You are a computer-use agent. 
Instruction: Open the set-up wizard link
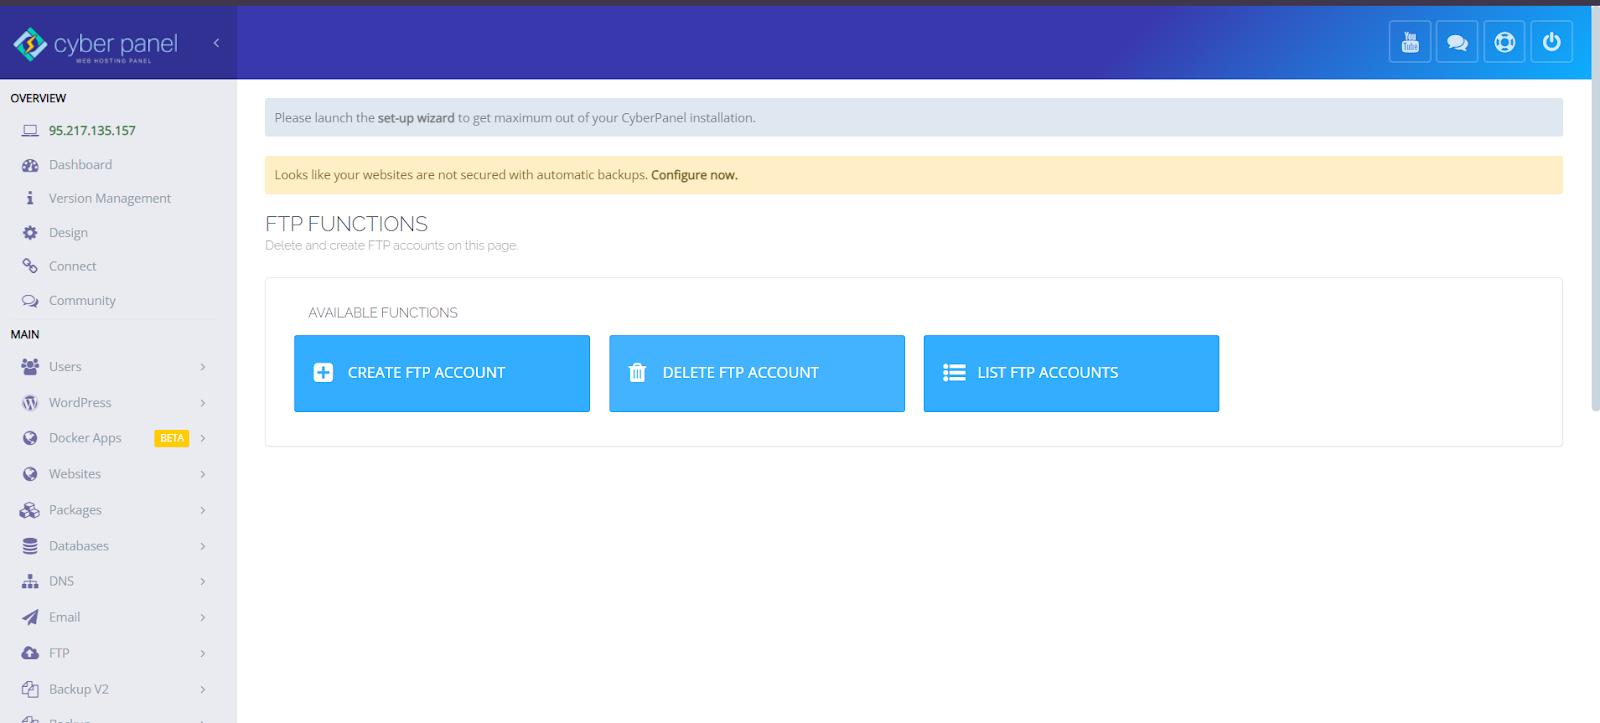click(416, 118)
